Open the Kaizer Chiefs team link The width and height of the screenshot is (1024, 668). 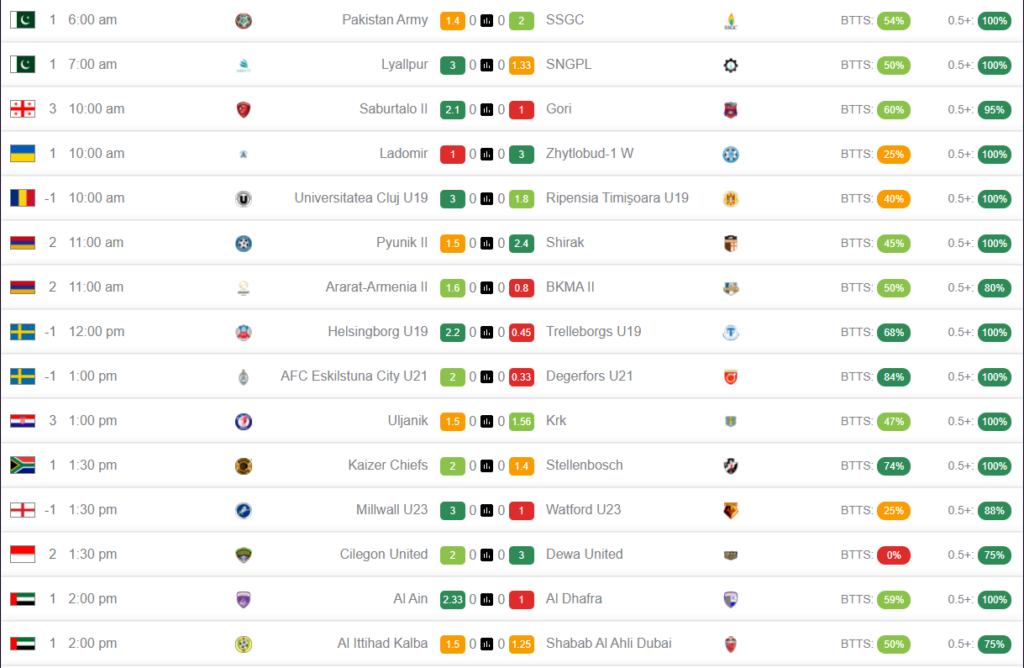click(388, 465)
